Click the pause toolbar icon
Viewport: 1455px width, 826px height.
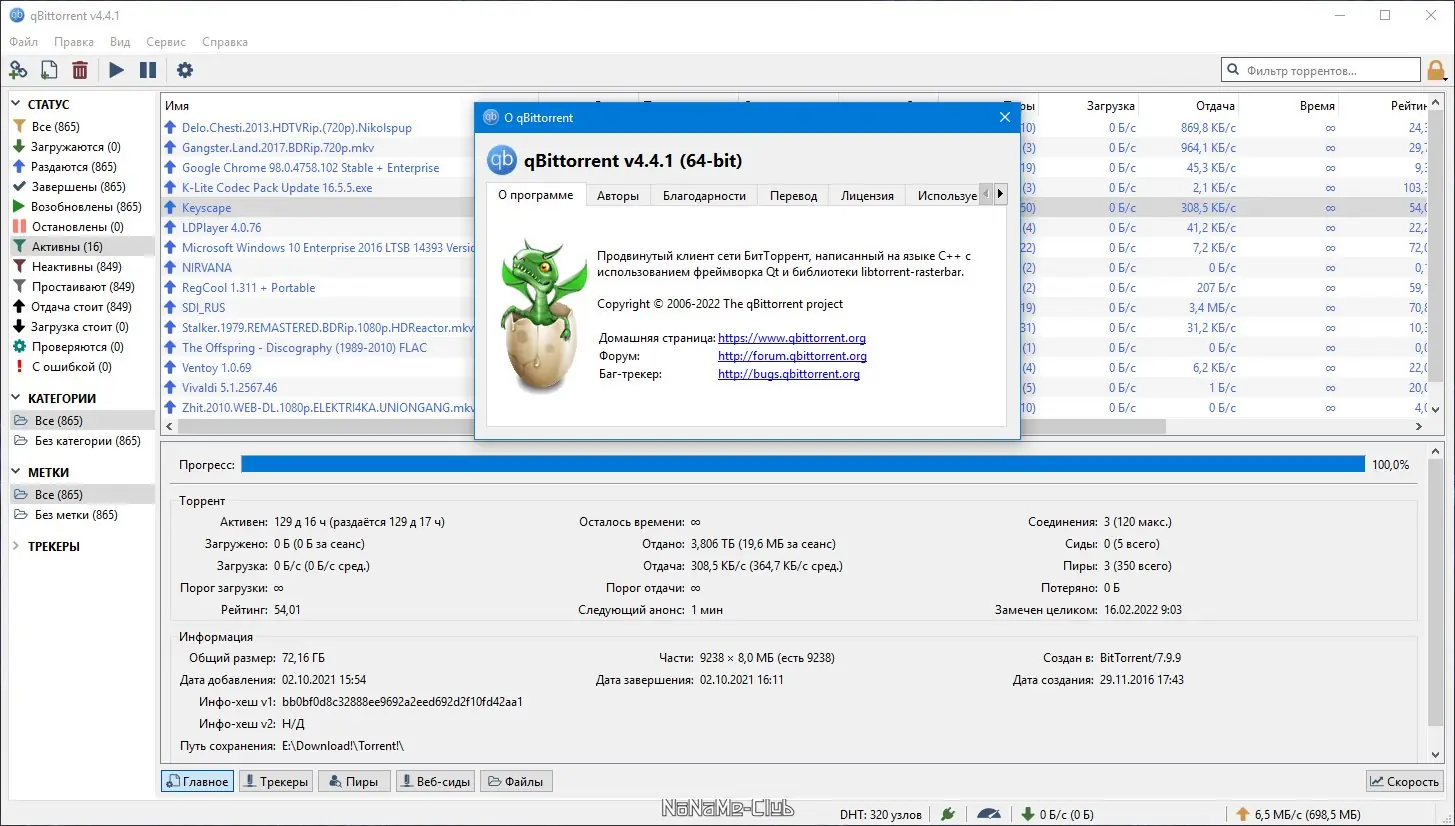point(148,70)
